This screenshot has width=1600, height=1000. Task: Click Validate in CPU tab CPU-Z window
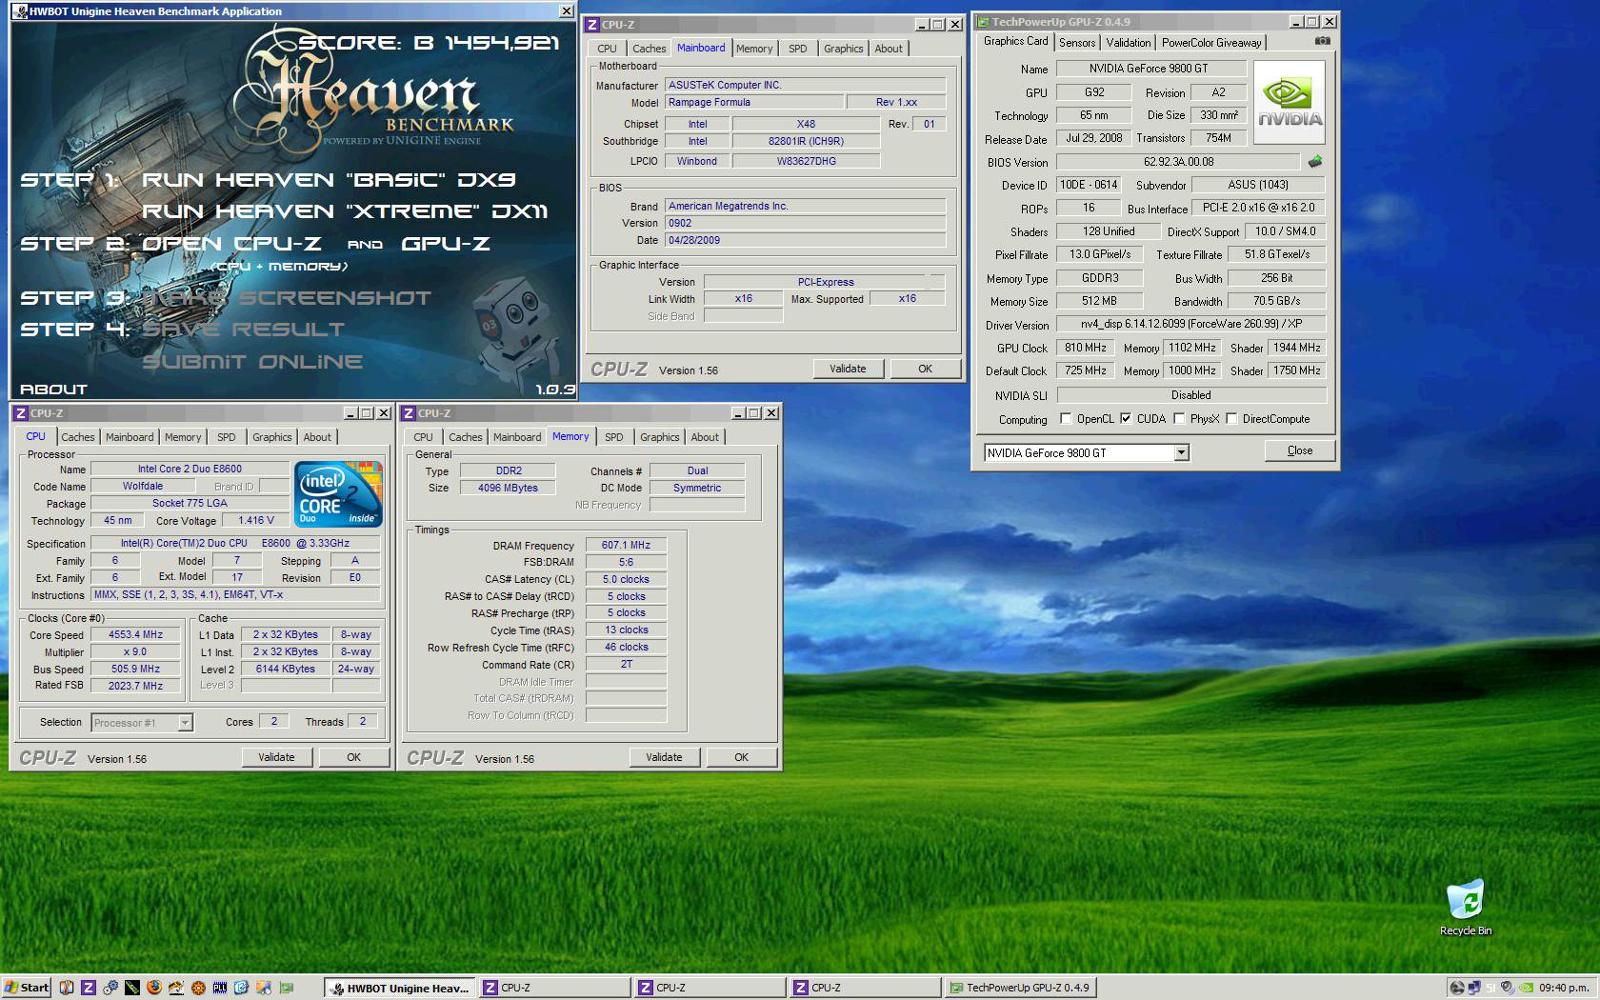pyautogui.click(x=276, y=757)
